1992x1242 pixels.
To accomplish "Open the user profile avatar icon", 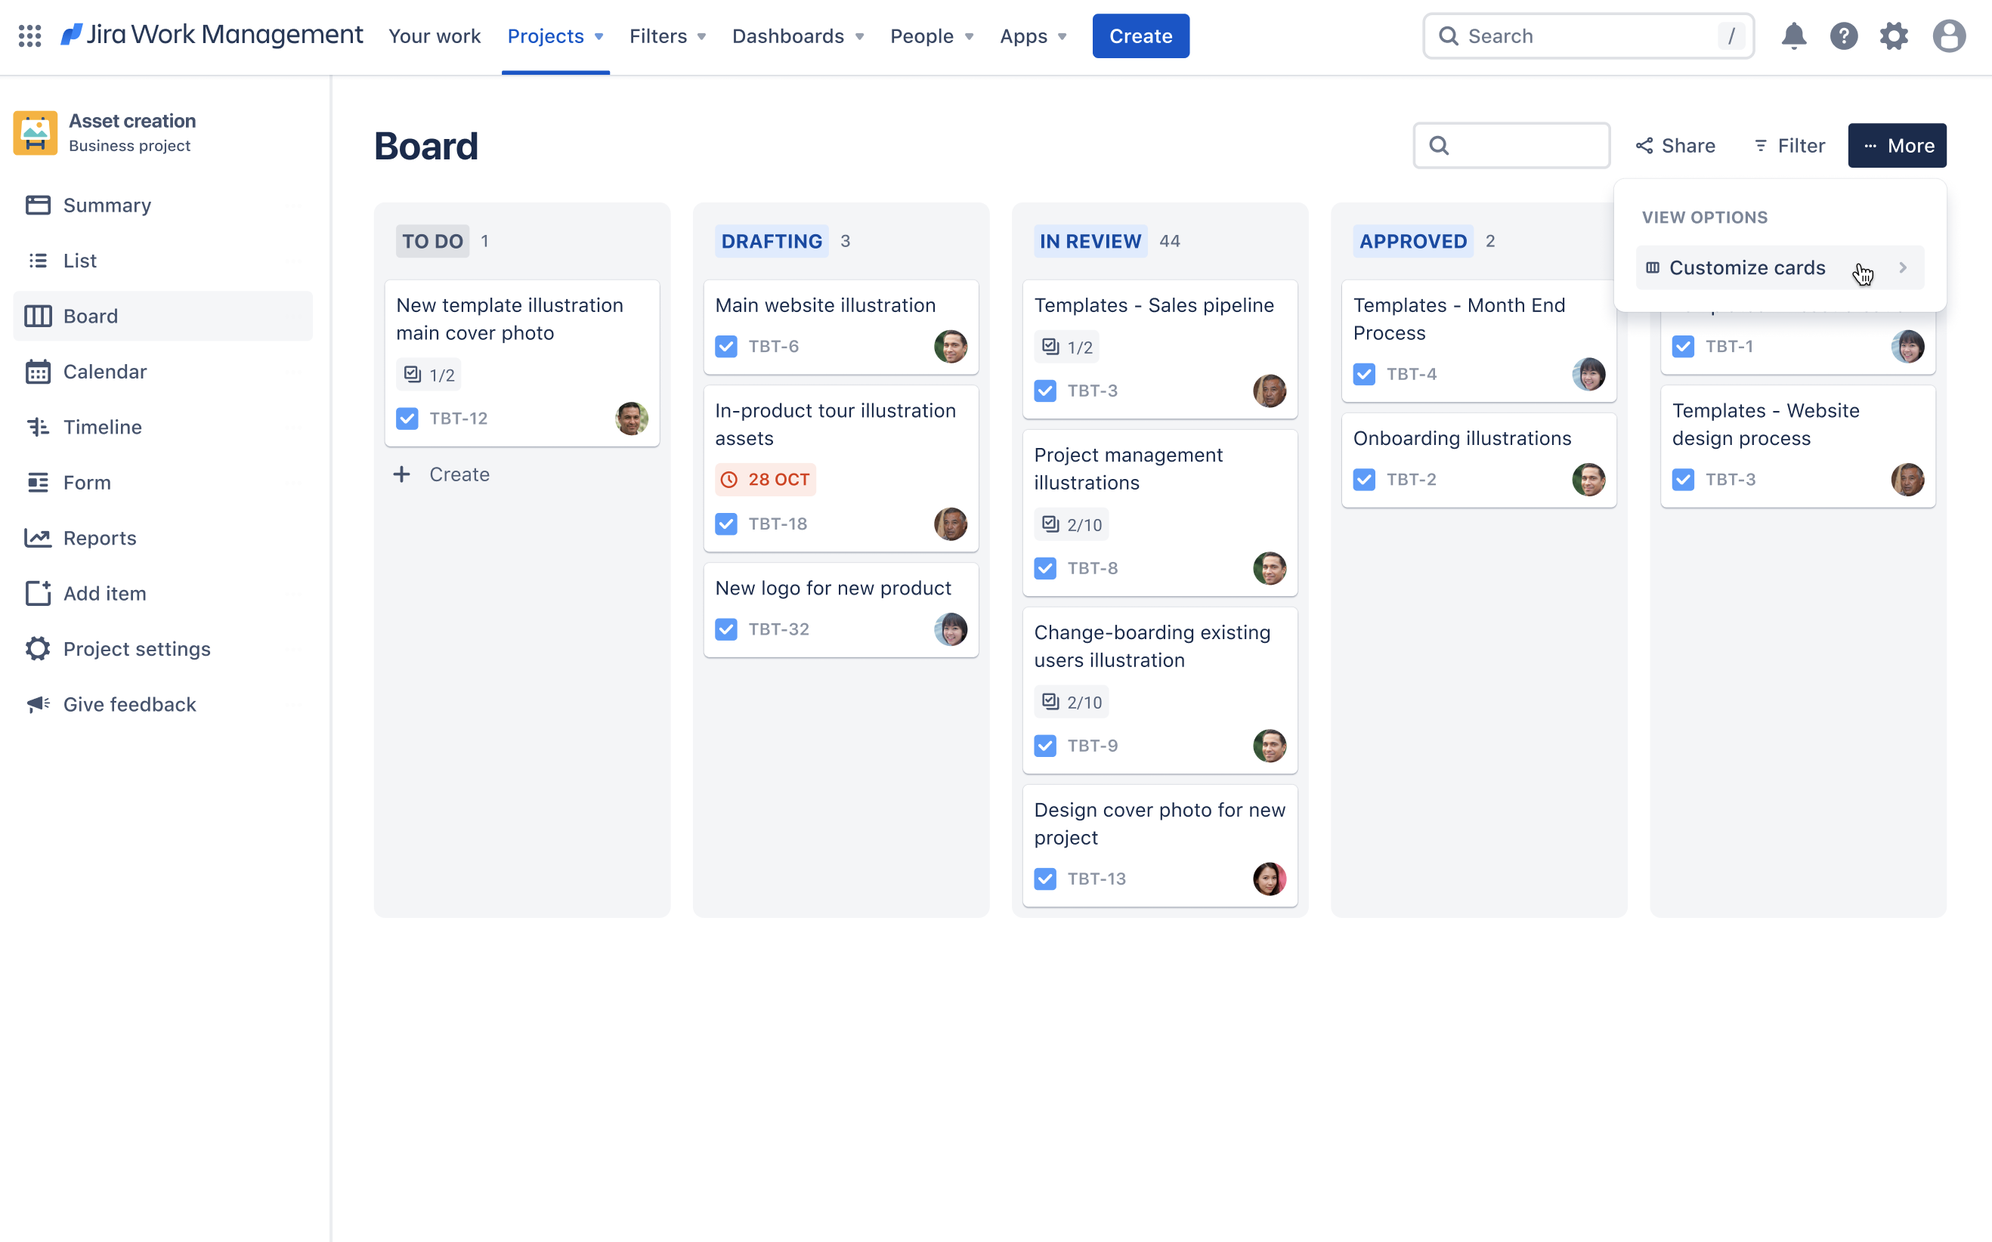I will pos(1948,36).
